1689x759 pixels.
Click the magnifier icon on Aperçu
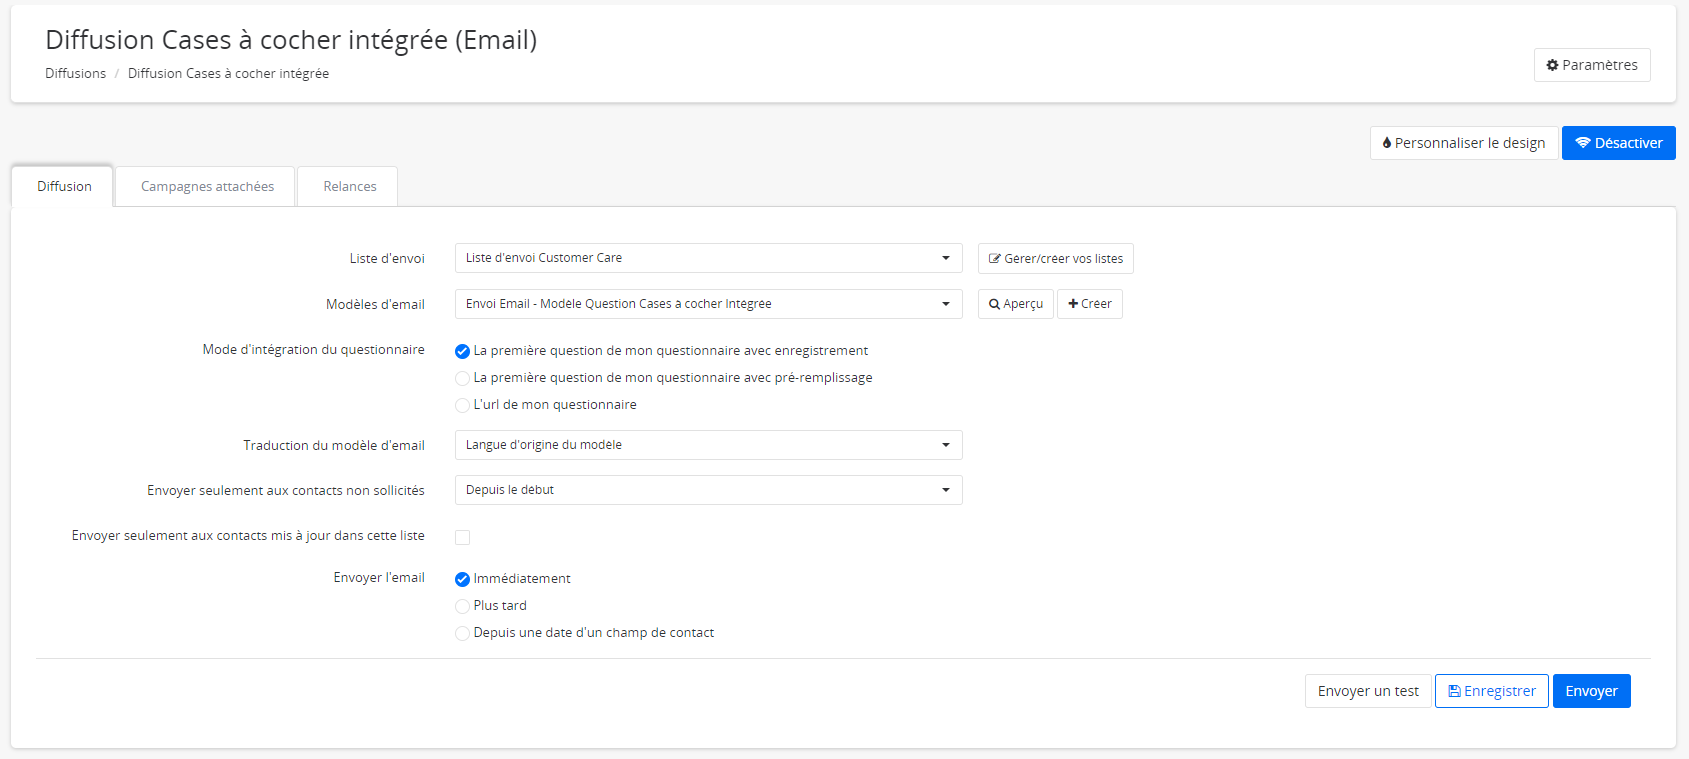pyautogui.click(x=994, y=304)
